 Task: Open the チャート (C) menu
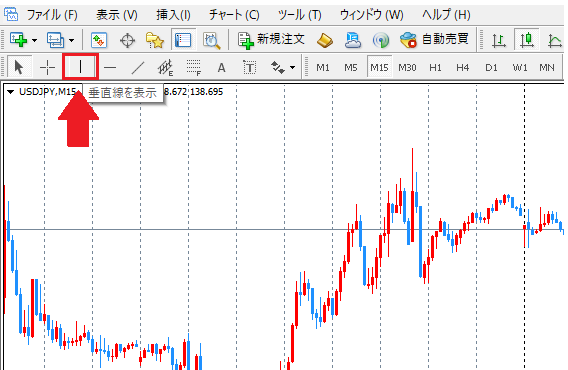click(234, 15)
